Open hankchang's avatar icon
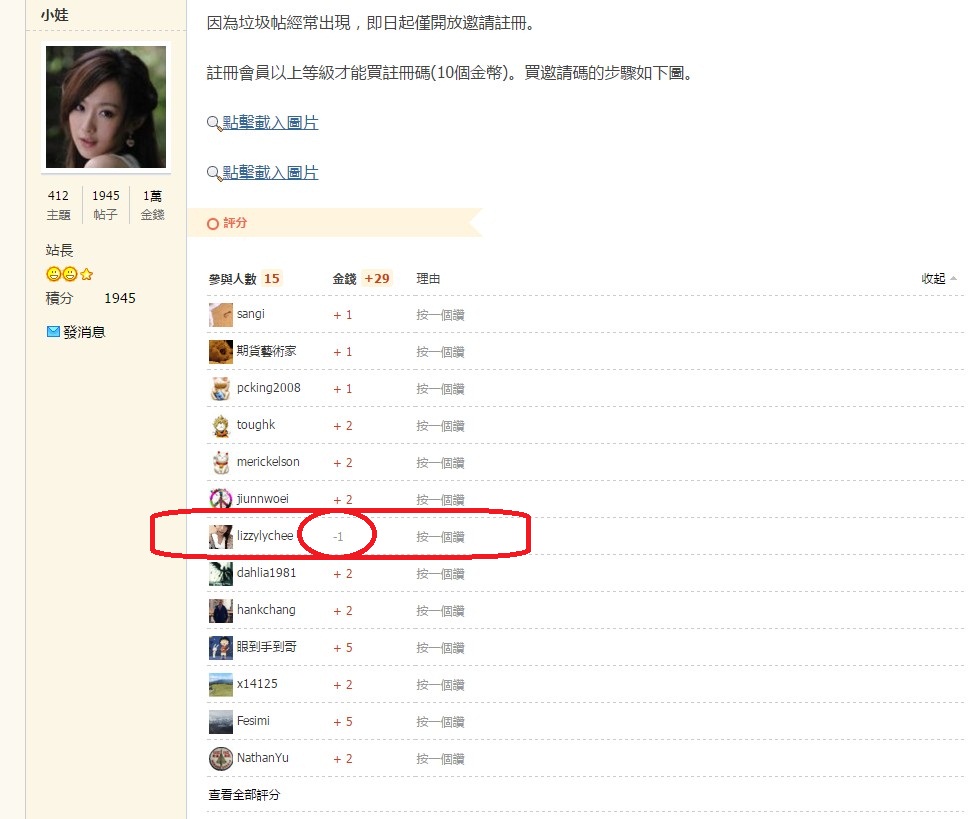 click(x=221, y=610)
